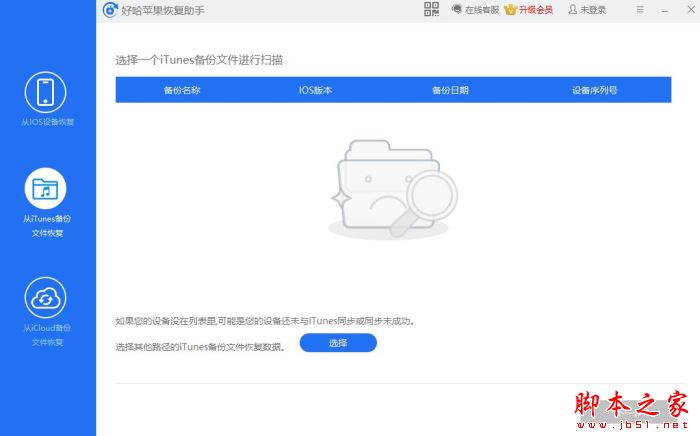Close the application window
The height and width of the screenshot is (436, 700).
tap(691, 9)
